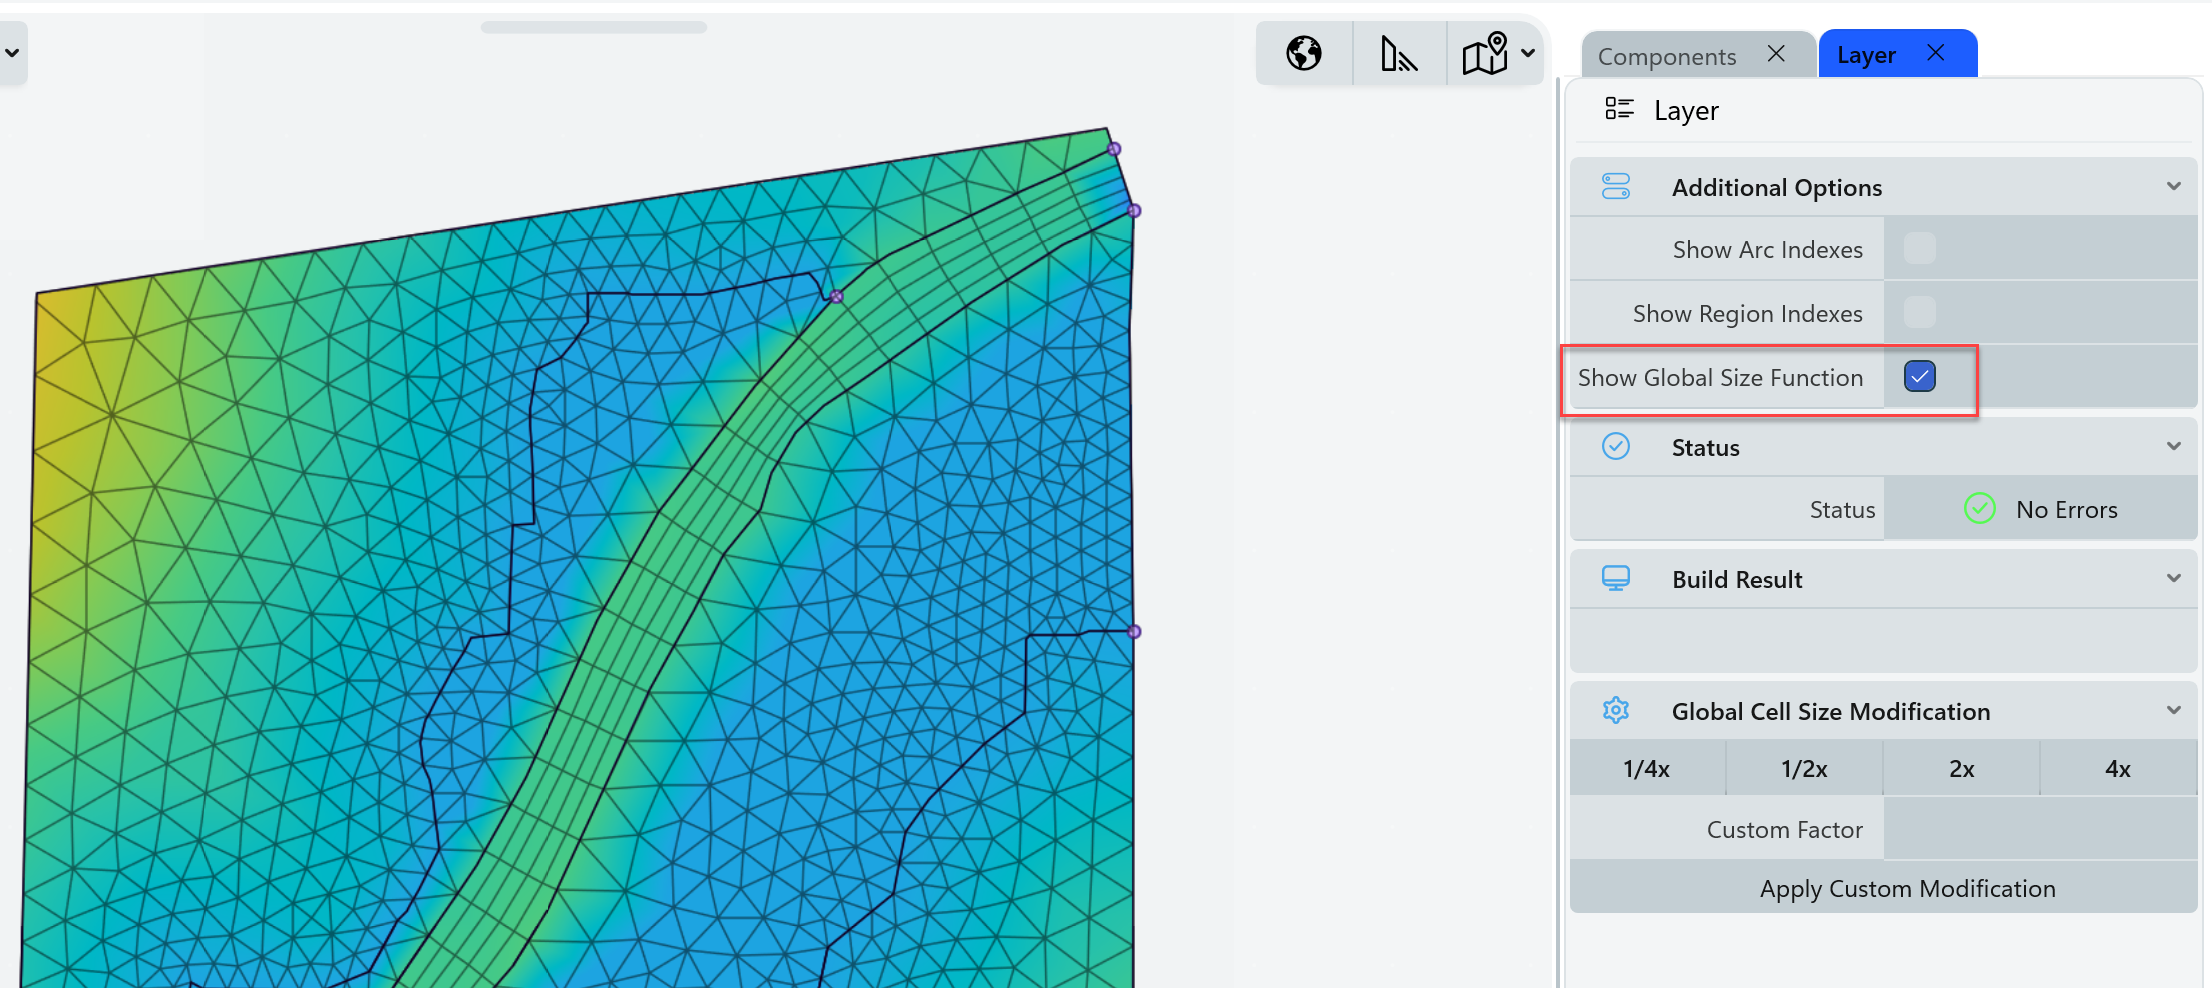Click the Additional Options toggle icon
The width and height of the screenshot is (2212, 988).
pos(1616,187)
